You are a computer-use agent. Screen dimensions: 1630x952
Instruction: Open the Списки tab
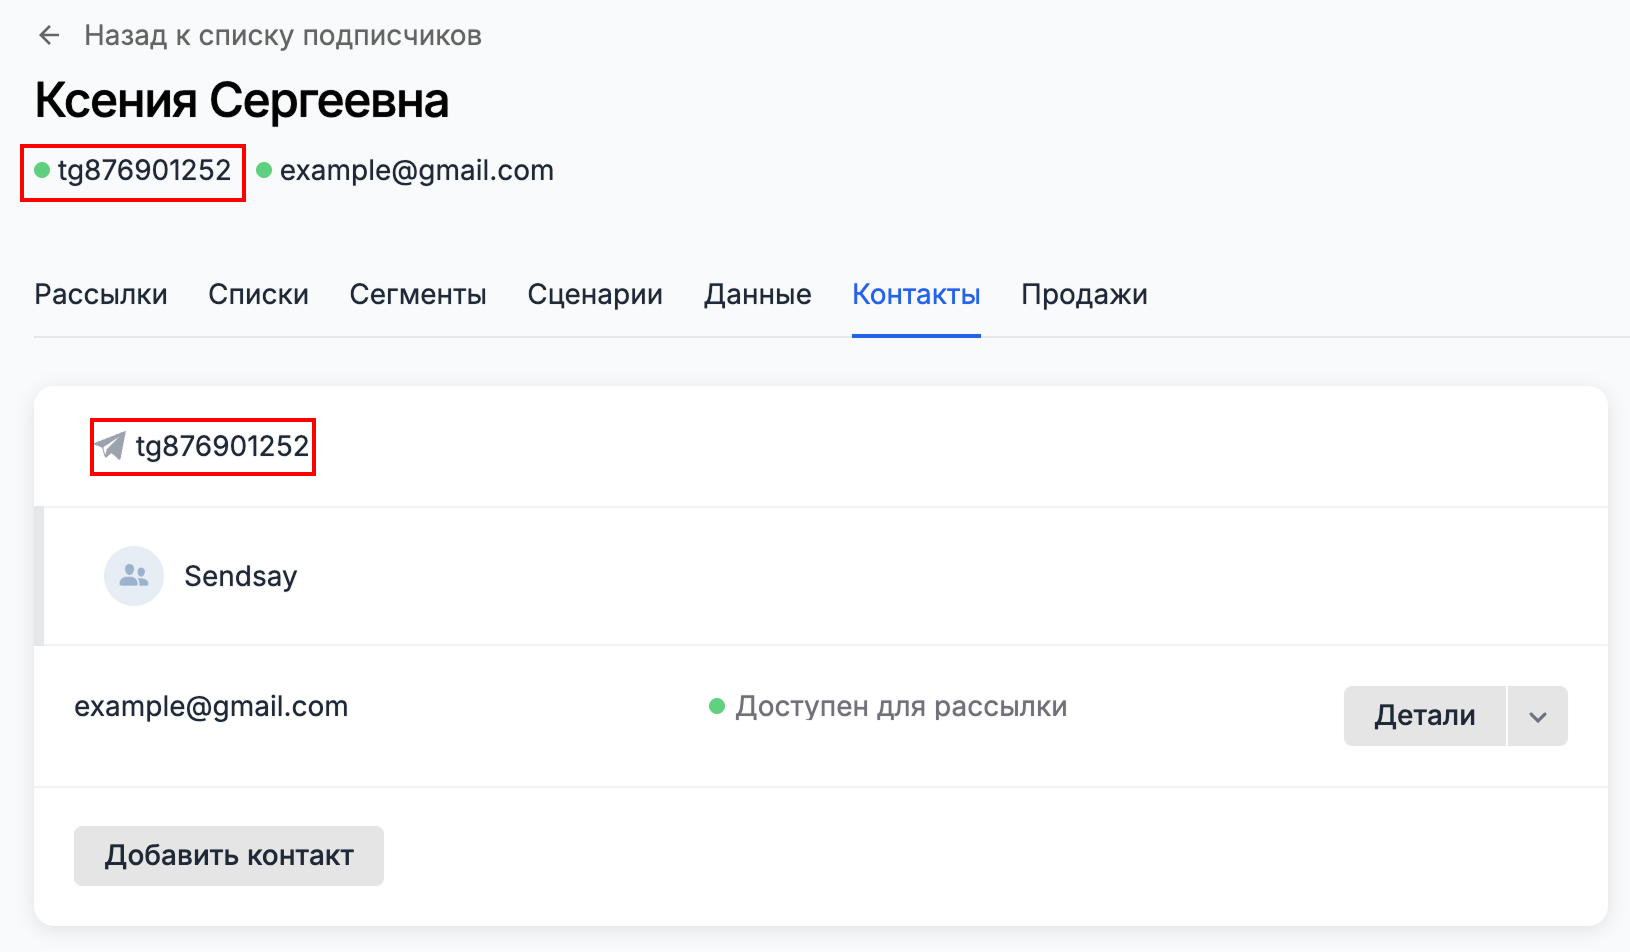pos(257,293)
